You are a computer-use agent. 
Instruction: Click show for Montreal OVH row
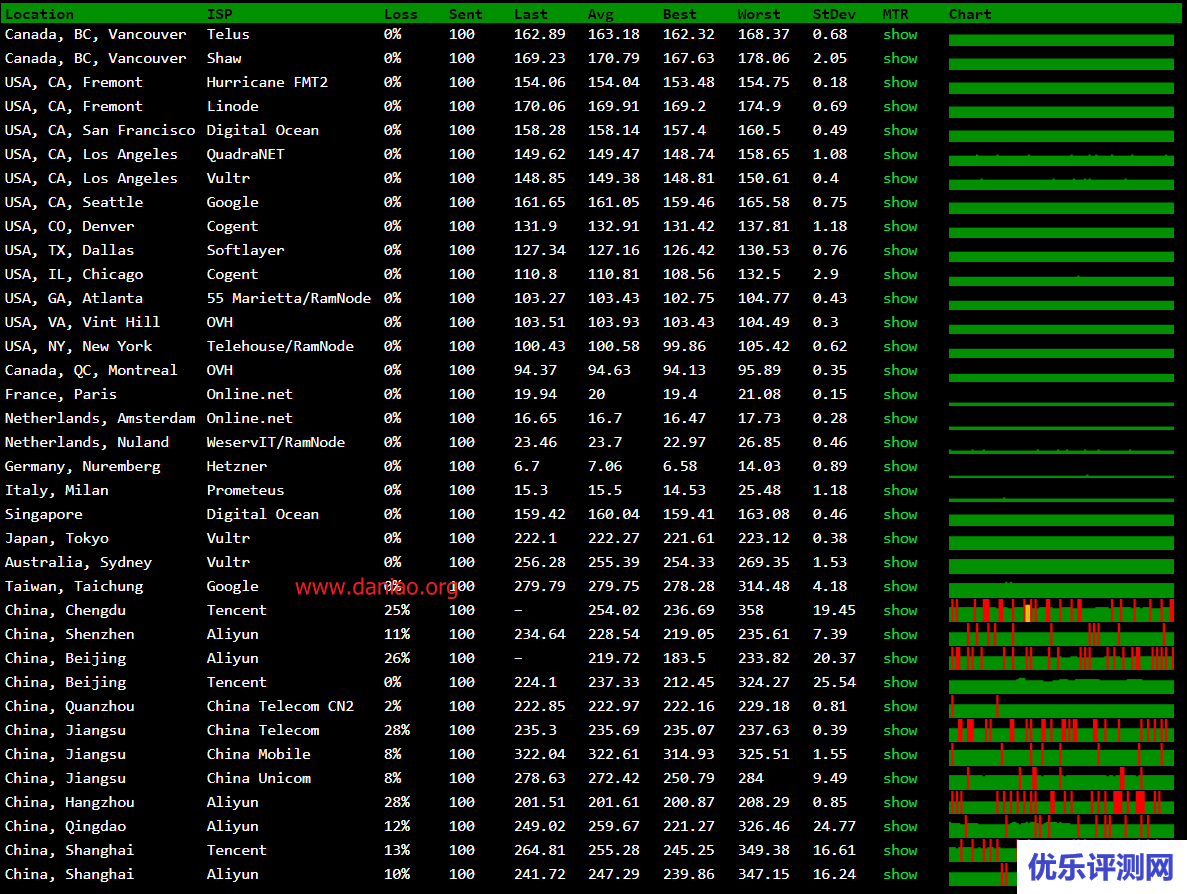click(x=900, y=370)
